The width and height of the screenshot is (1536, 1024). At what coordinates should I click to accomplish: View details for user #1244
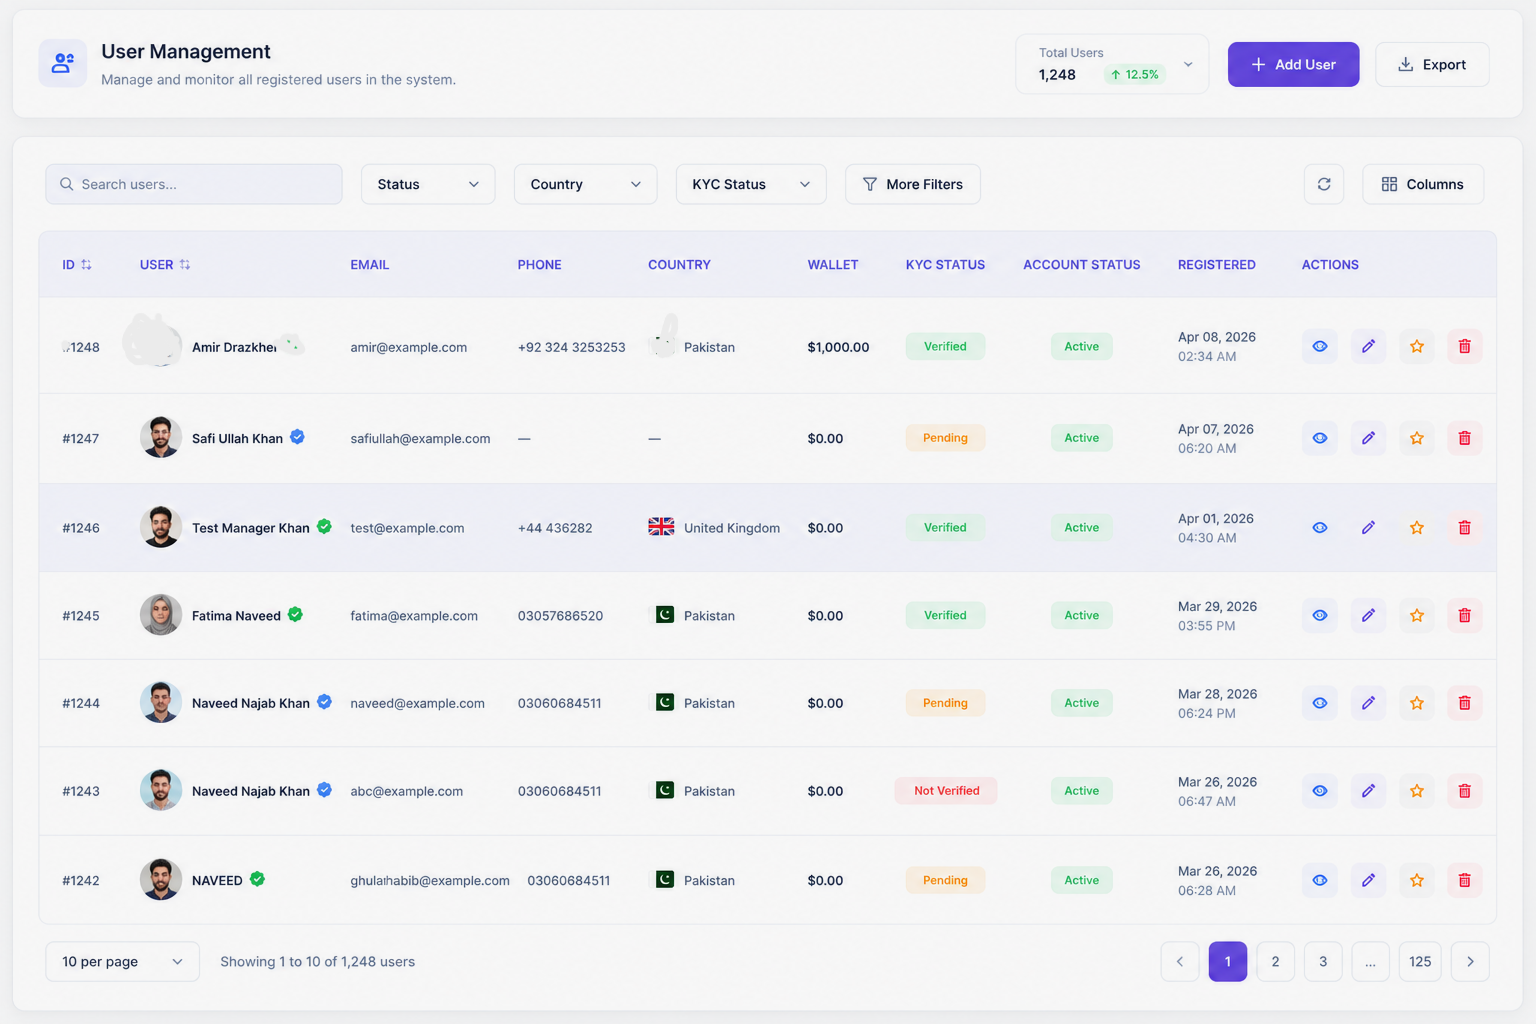coord(1320,703)
